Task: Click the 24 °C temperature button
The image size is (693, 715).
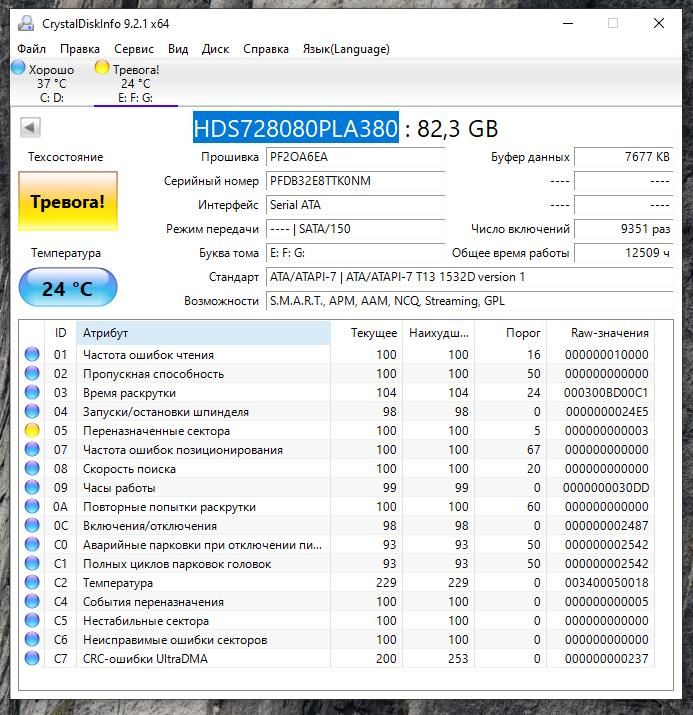Action: tap(68, 288)
